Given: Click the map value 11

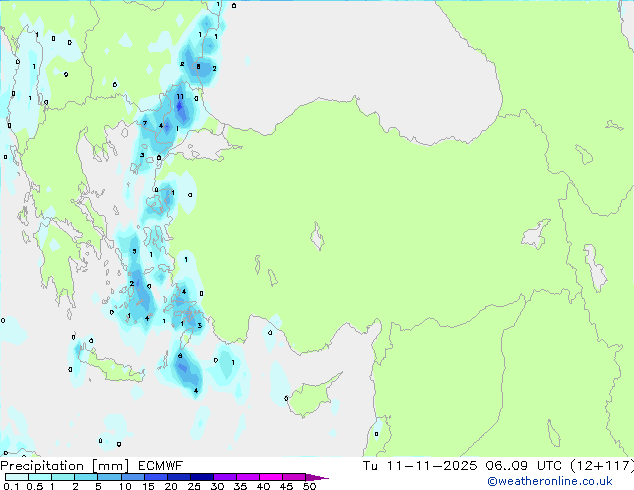Looking at the screenshot, I should click(x=180, y=97).
